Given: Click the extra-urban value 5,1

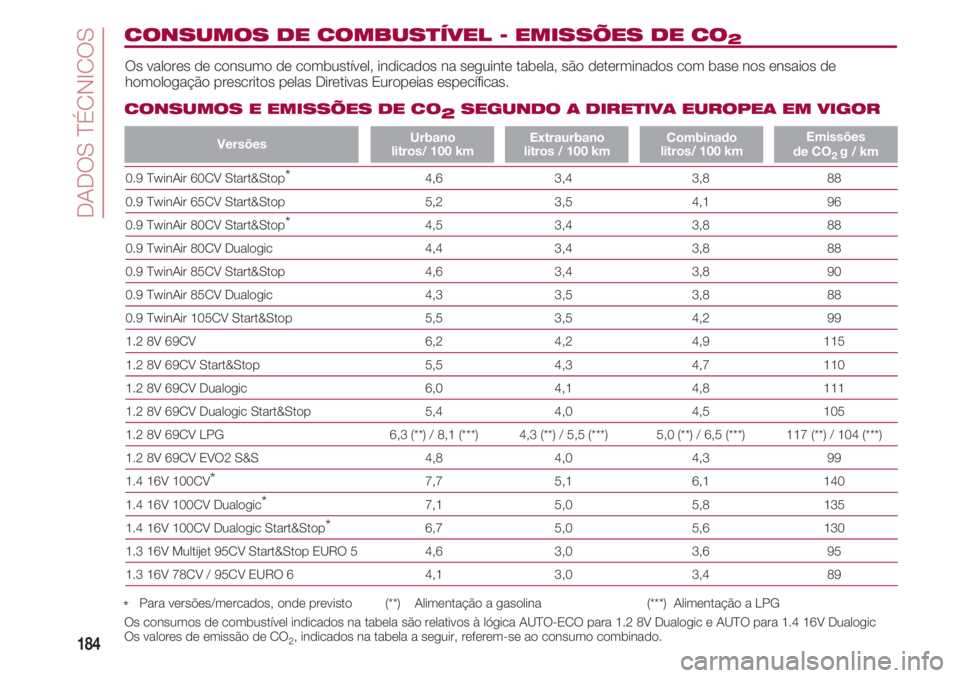Looking at the screenshot, I should click(x=563, y=481).
